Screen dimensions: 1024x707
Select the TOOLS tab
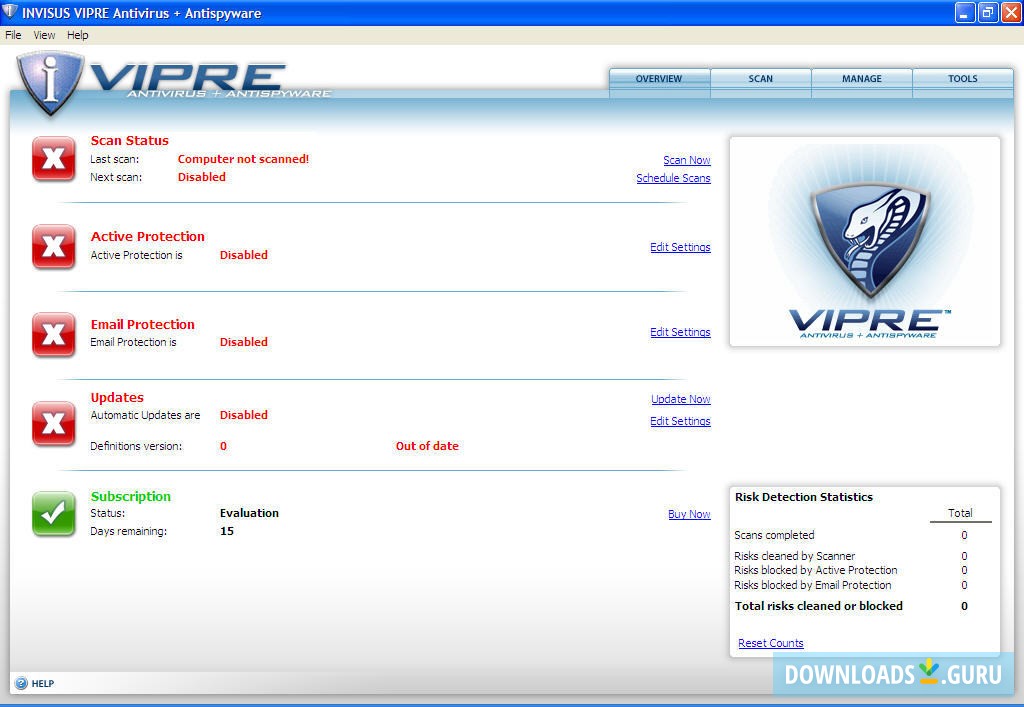[x=962, y=78]
